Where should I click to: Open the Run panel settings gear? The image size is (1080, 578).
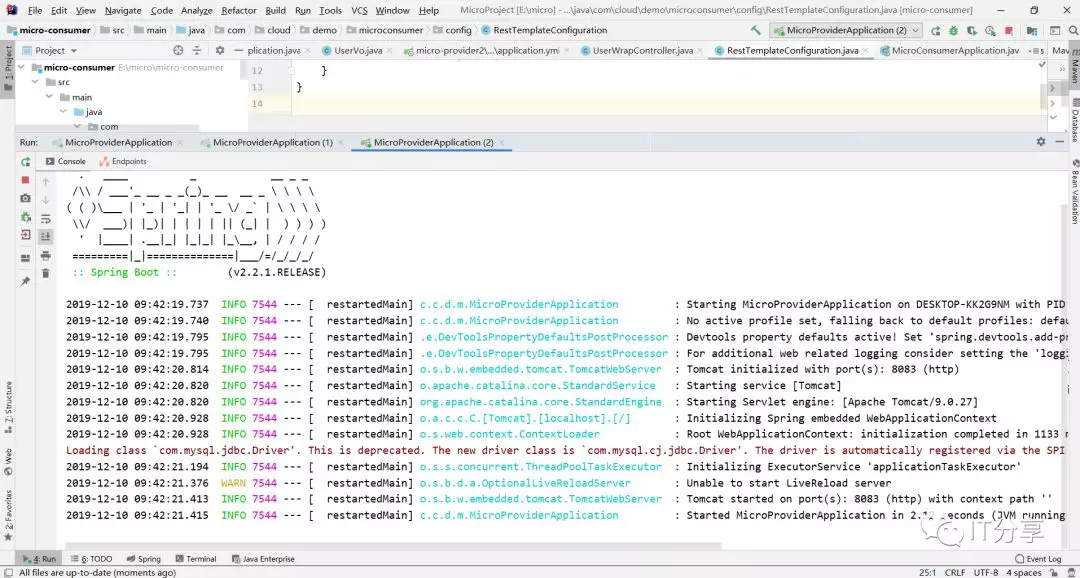(x=1041, y=141)
